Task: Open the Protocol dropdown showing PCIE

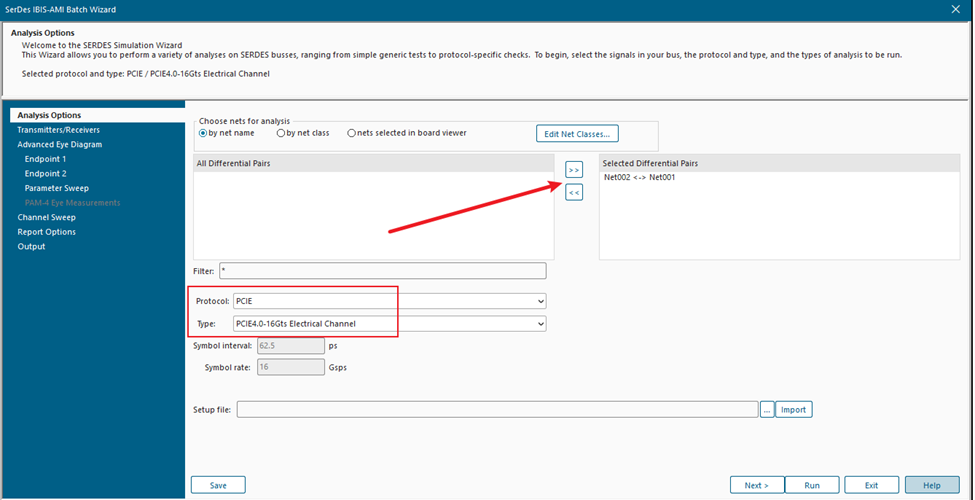Action: point(389,301)
